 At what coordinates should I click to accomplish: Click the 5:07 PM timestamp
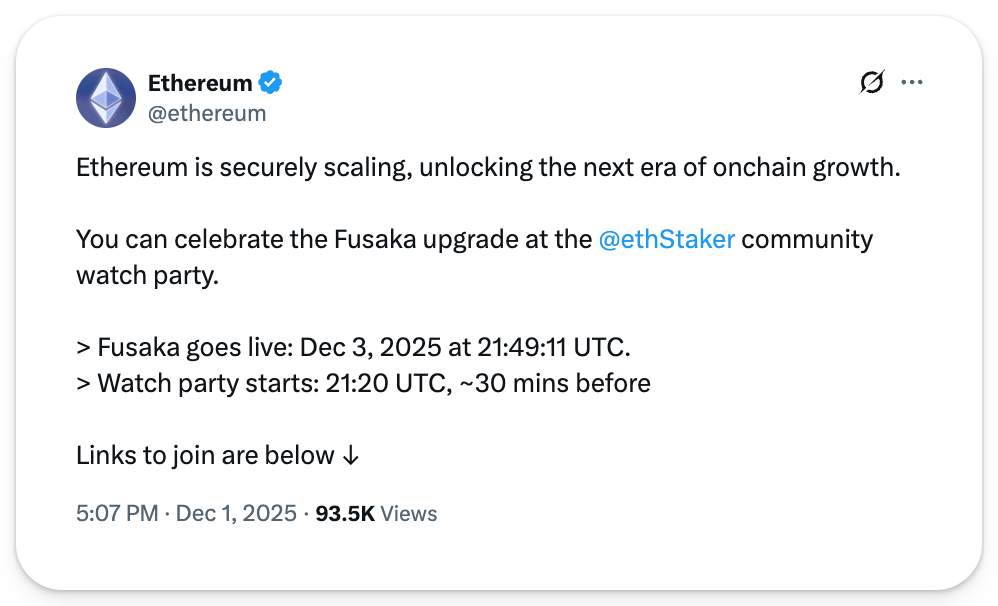pyautogui.click(x=117, y=514)
